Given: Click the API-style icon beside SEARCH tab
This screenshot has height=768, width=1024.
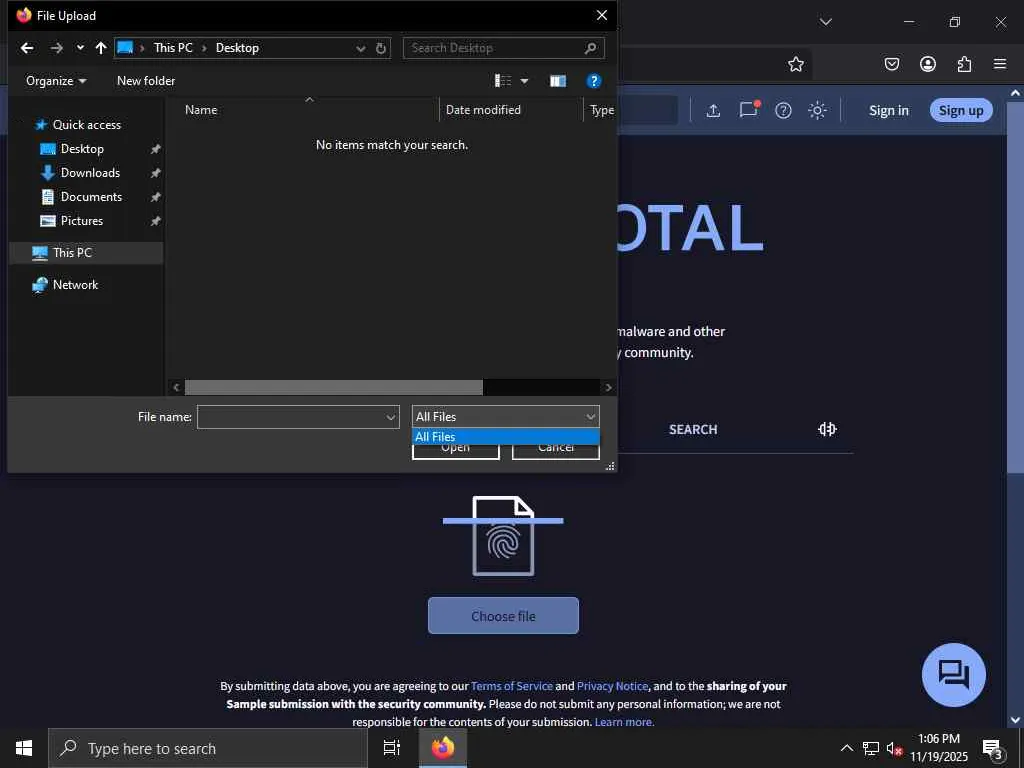Looking at the screenshot, I should coord(827,429).
